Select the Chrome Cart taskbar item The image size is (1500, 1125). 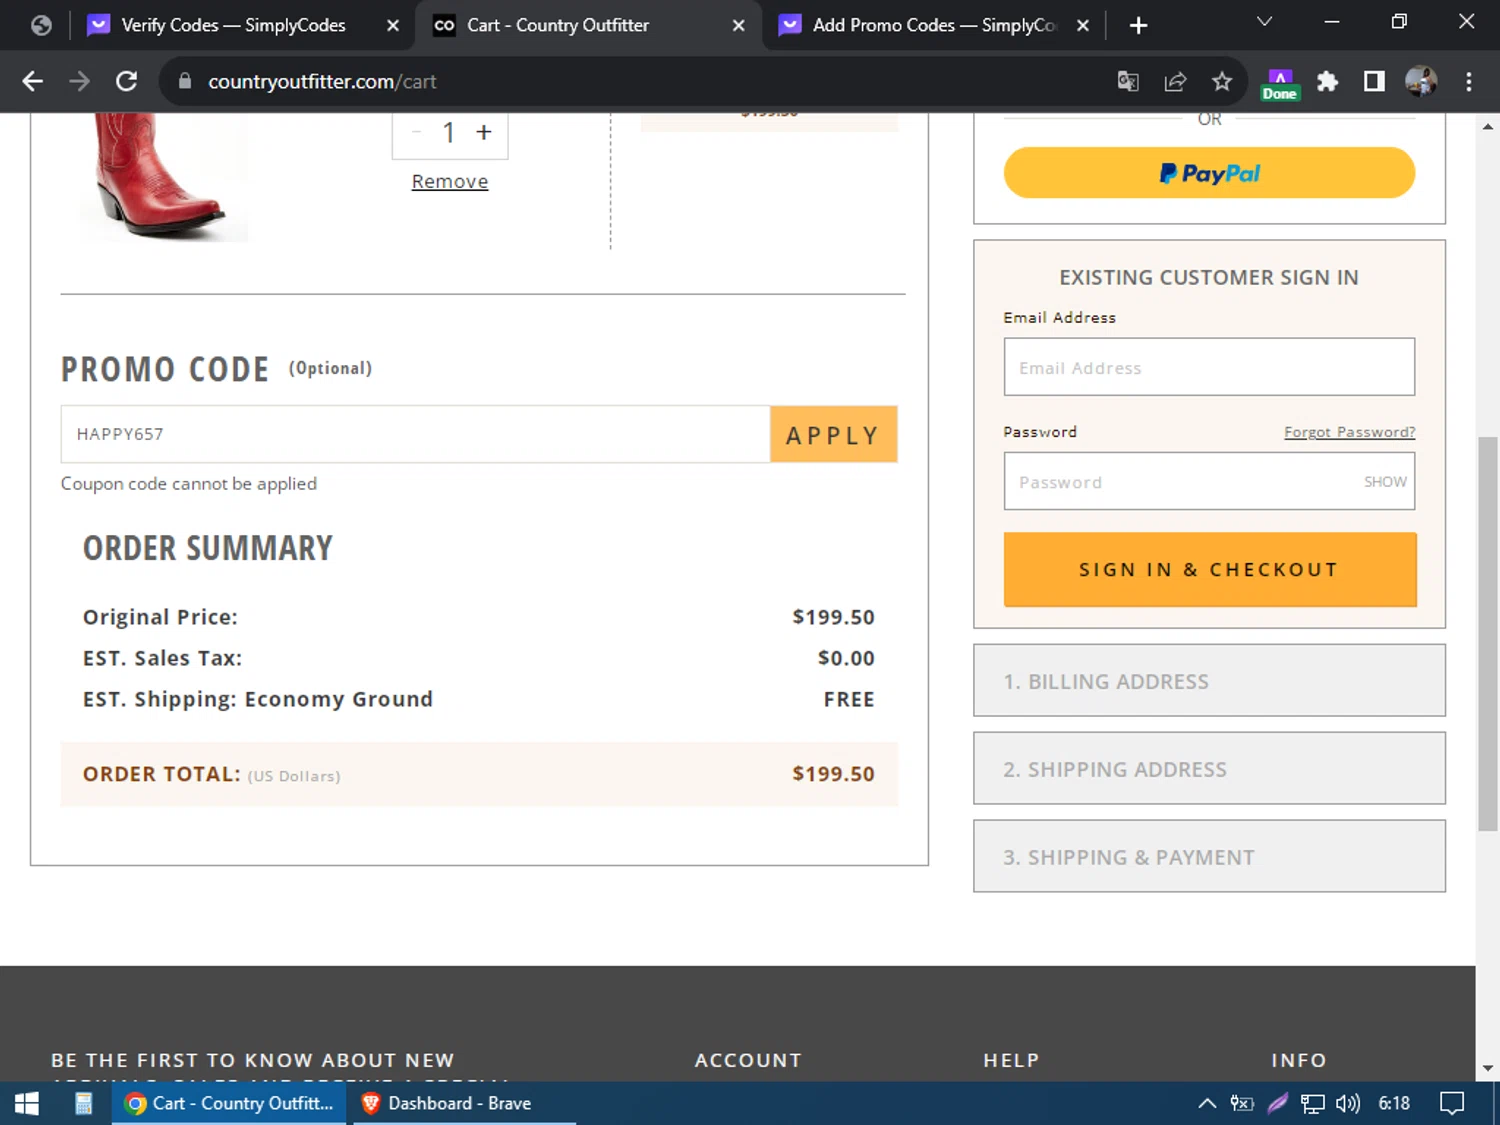point(229,1103)
